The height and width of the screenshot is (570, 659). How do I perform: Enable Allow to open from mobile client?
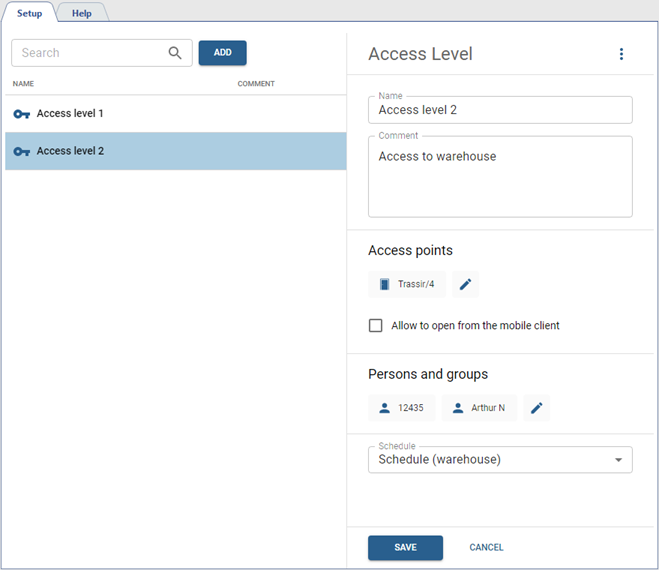click(376, 325)
